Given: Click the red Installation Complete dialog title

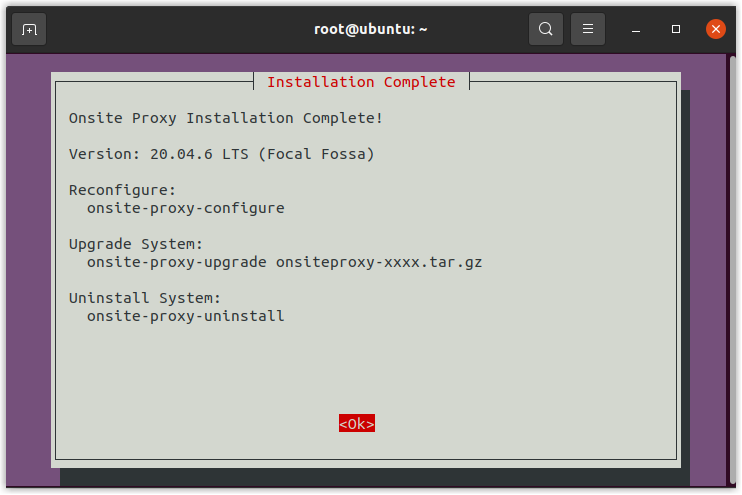Looking at the screenshot, I should point(361,82).
